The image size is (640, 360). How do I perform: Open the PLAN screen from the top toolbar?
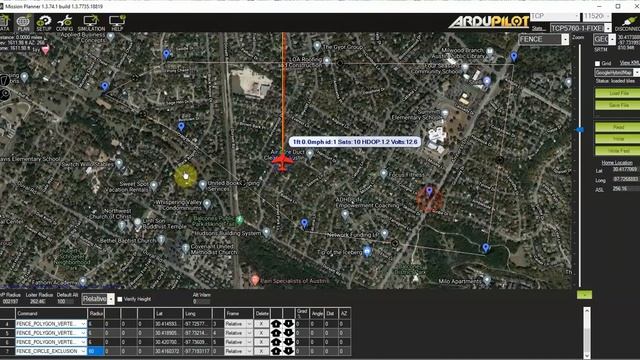pos(23,23)
